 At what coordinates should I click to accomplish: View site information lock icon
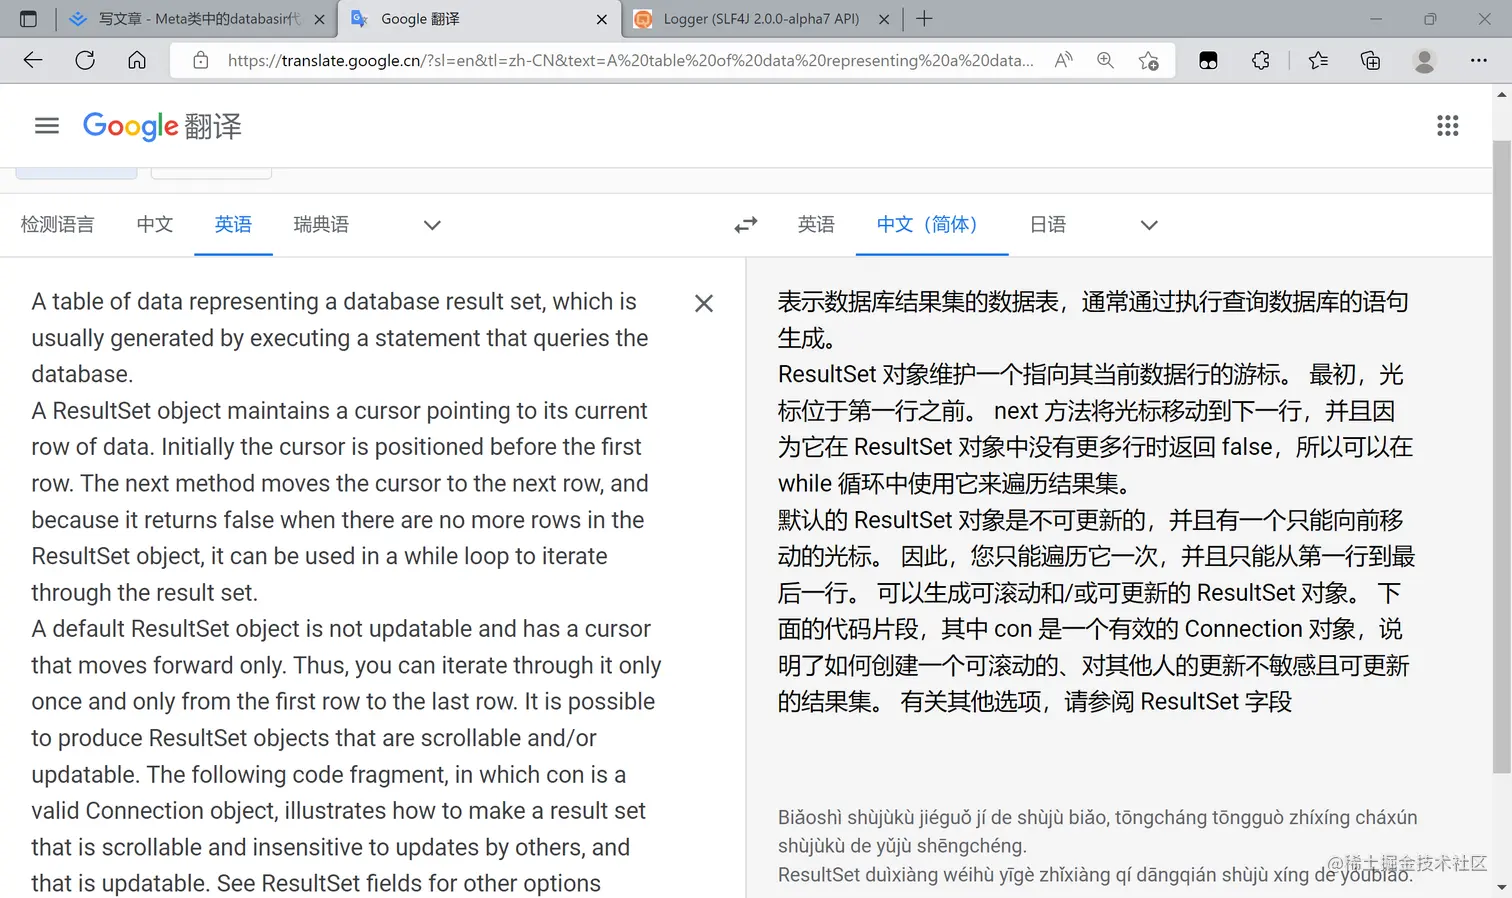pos(201,60)
